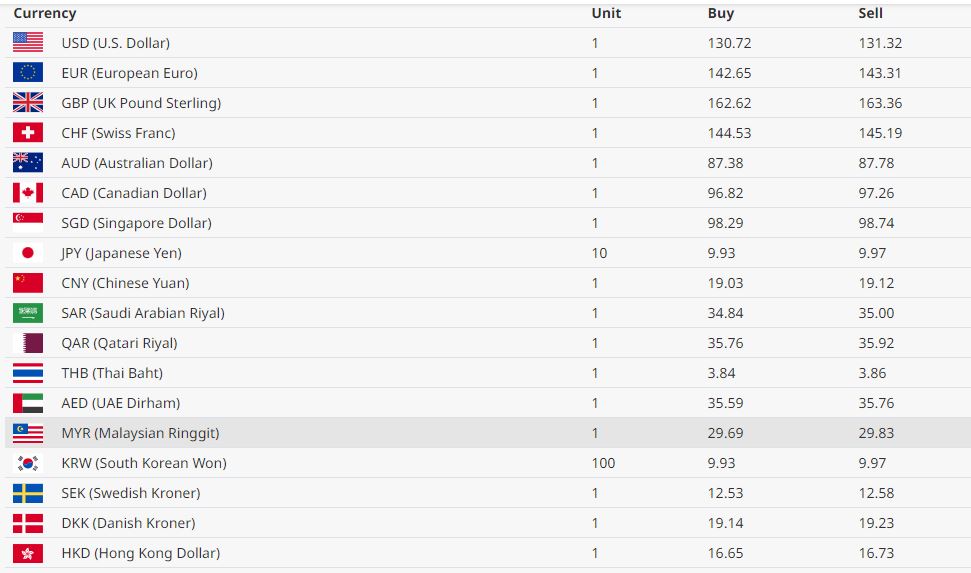The height and width of the screenshot is (573, 971).
Task: Click the Canadian maple leaf flag icon
Action: click(28, 193)
